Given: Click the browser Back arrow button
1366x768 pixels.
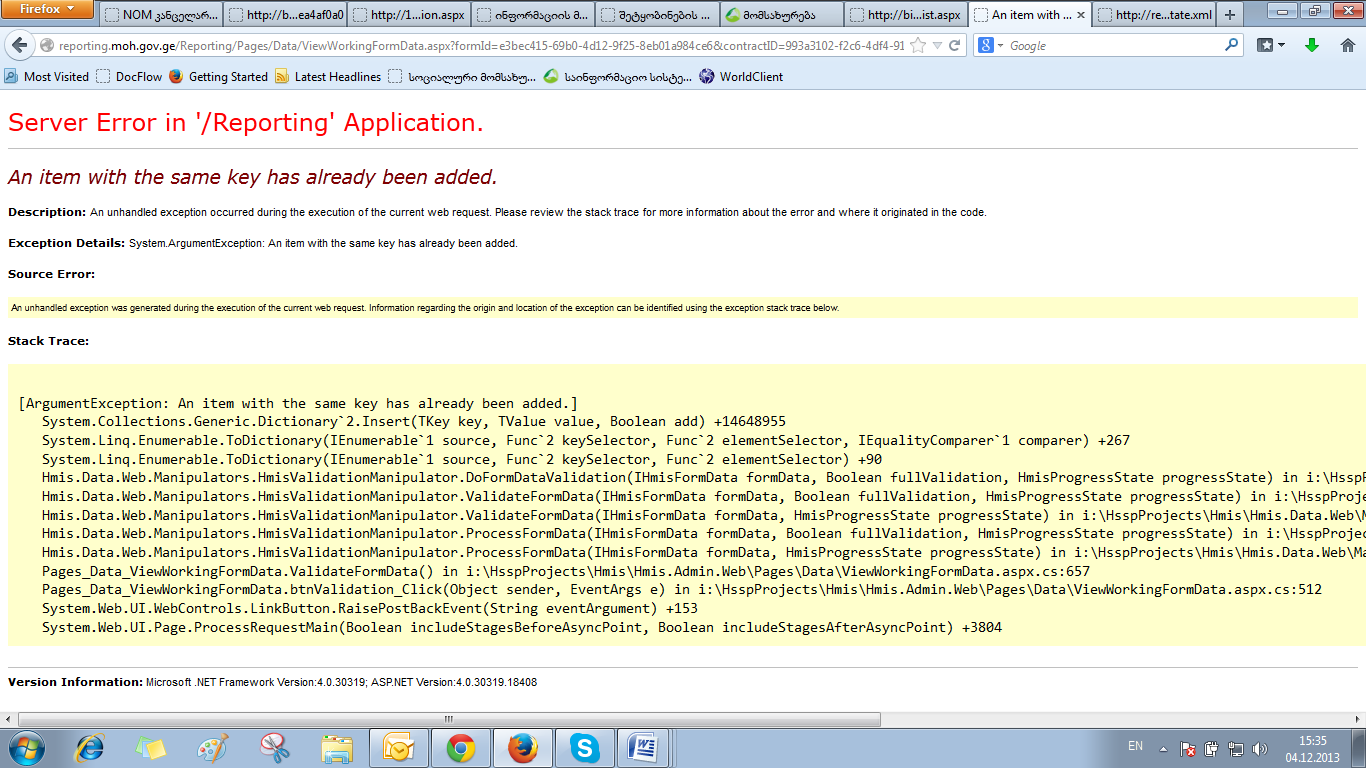Looking at the screenshot, I should (x=19, y=46).
